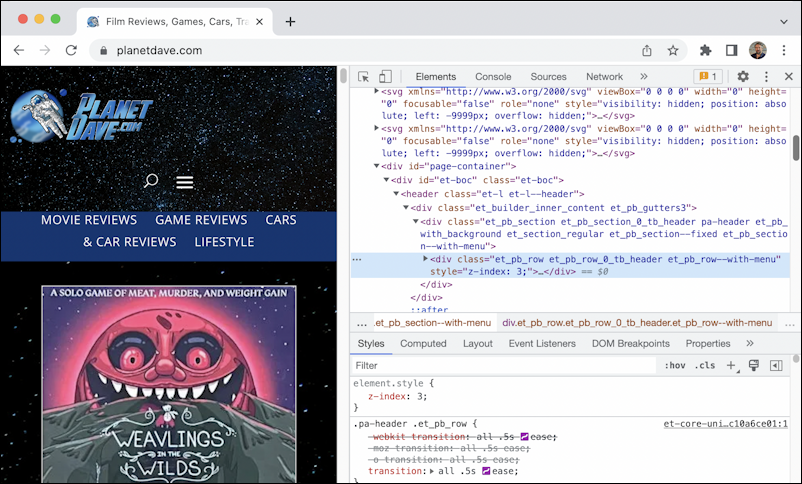Open a new browser tab

tap(290, 21)
